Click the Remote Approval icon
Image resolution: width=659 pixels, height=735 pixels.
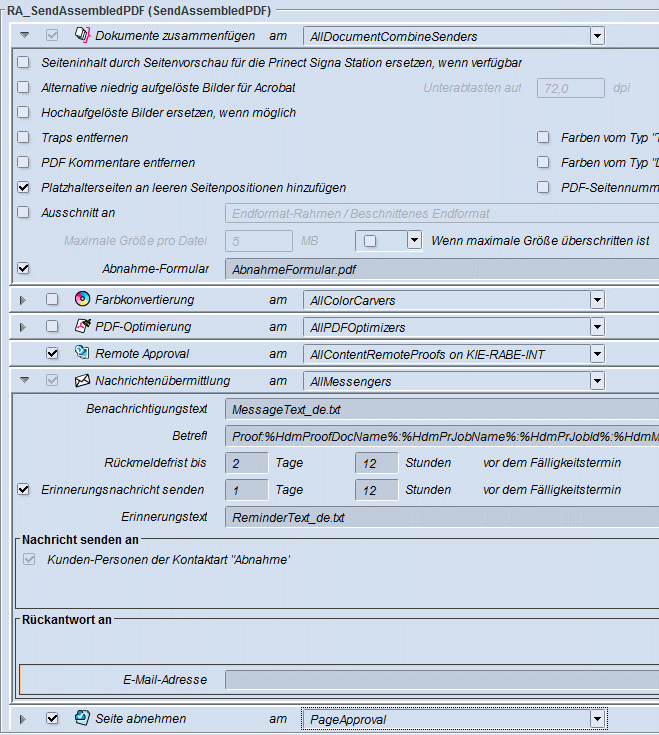pos(82,353)
